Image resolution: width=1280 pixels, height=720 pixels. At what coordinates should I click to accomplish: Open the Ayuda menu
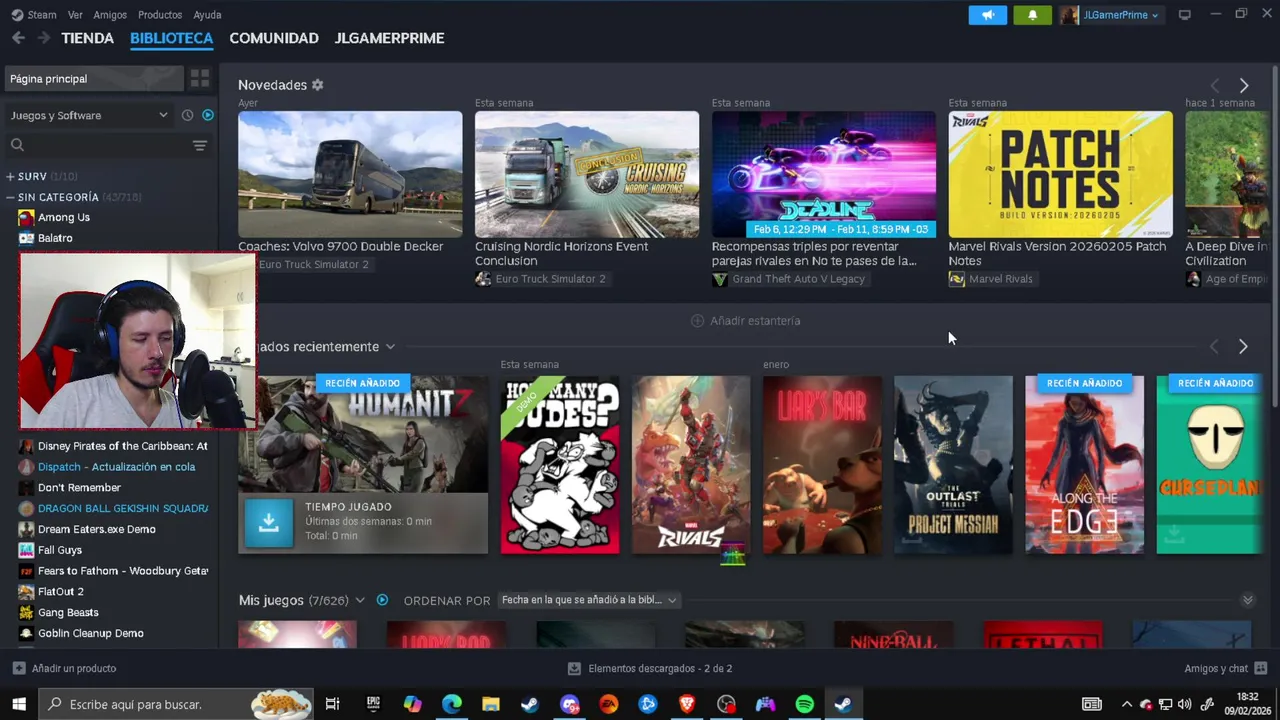tap(207, 15)
